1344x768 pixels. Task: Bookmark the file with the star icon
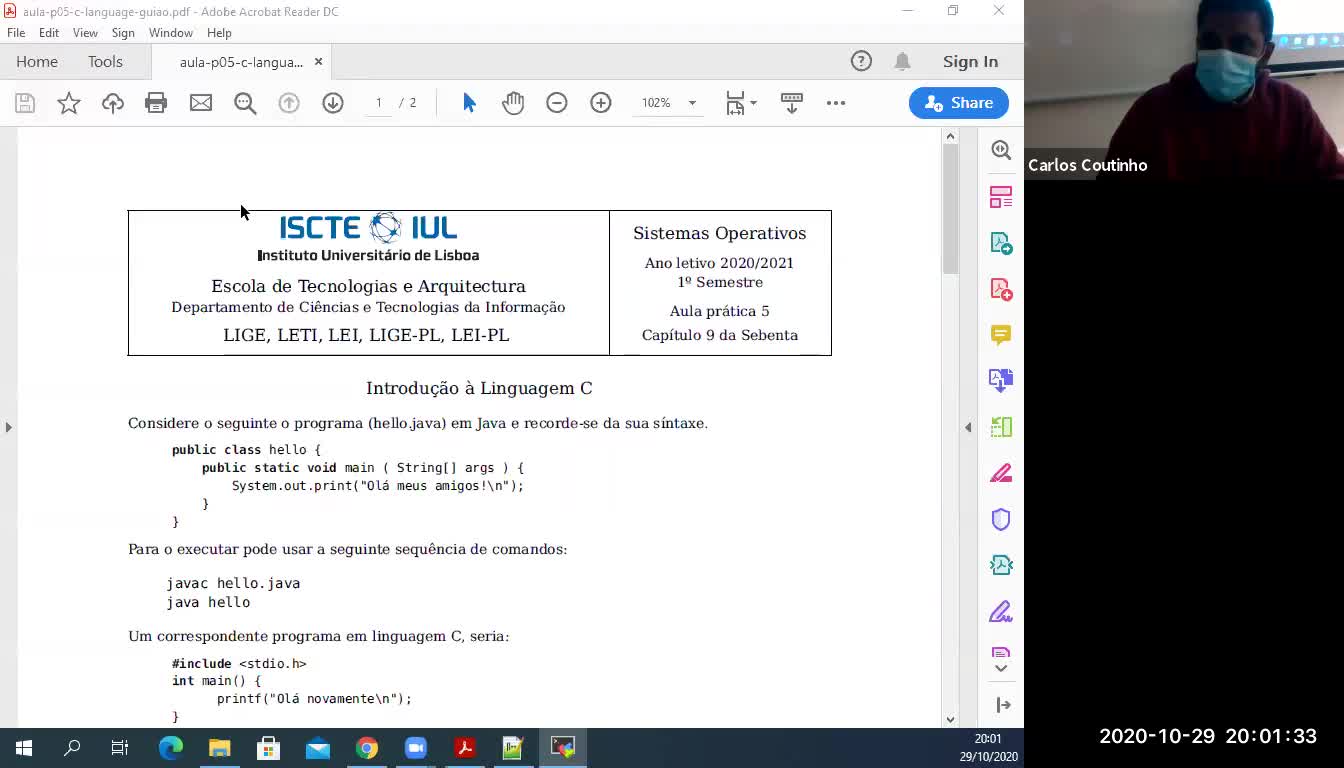(69, 103)
